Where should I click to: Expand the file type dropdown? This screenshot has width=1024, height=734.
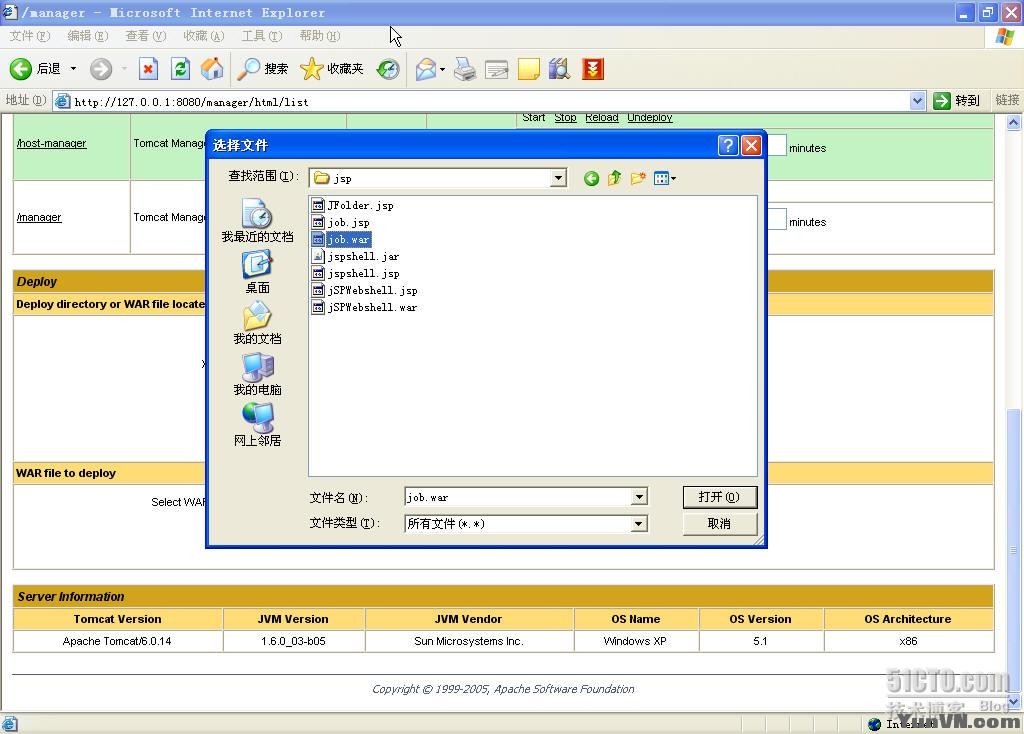(x=639, y=523)
